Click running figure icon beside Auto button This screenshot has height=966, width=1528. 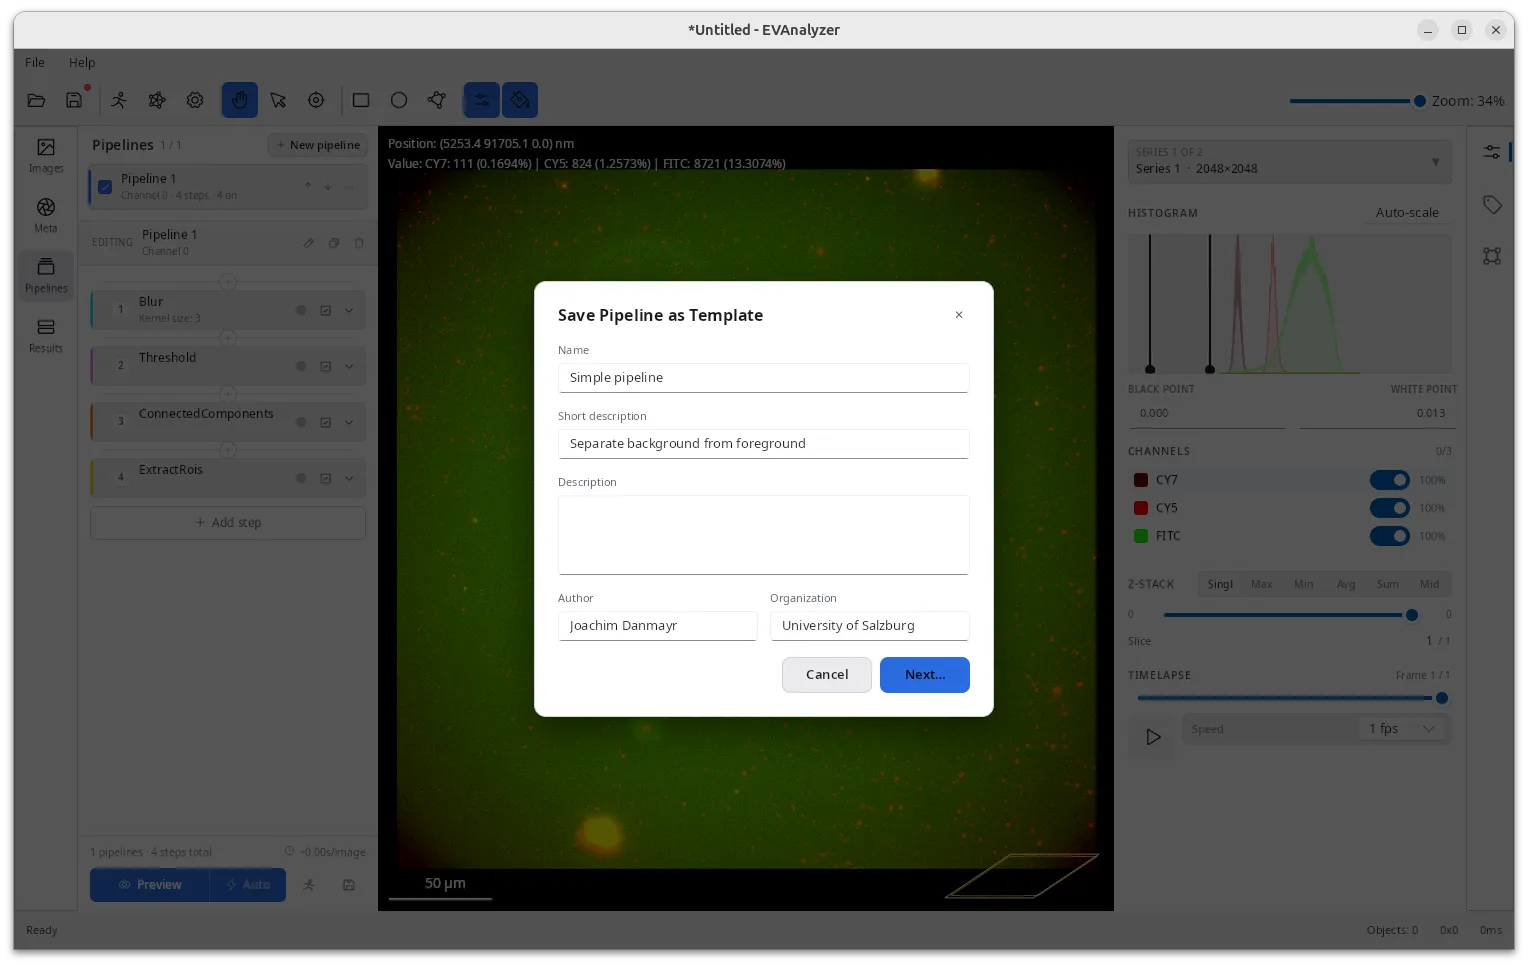pos(309,885)
